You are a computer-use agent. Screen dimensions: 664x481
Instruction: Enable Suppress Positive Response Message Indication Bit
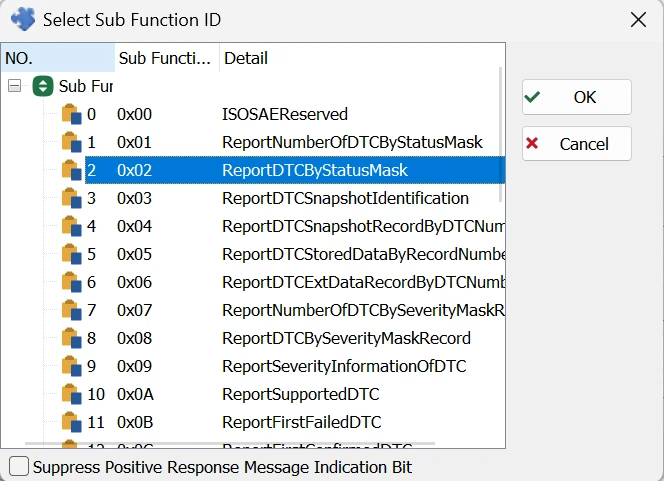coord(19,467)
